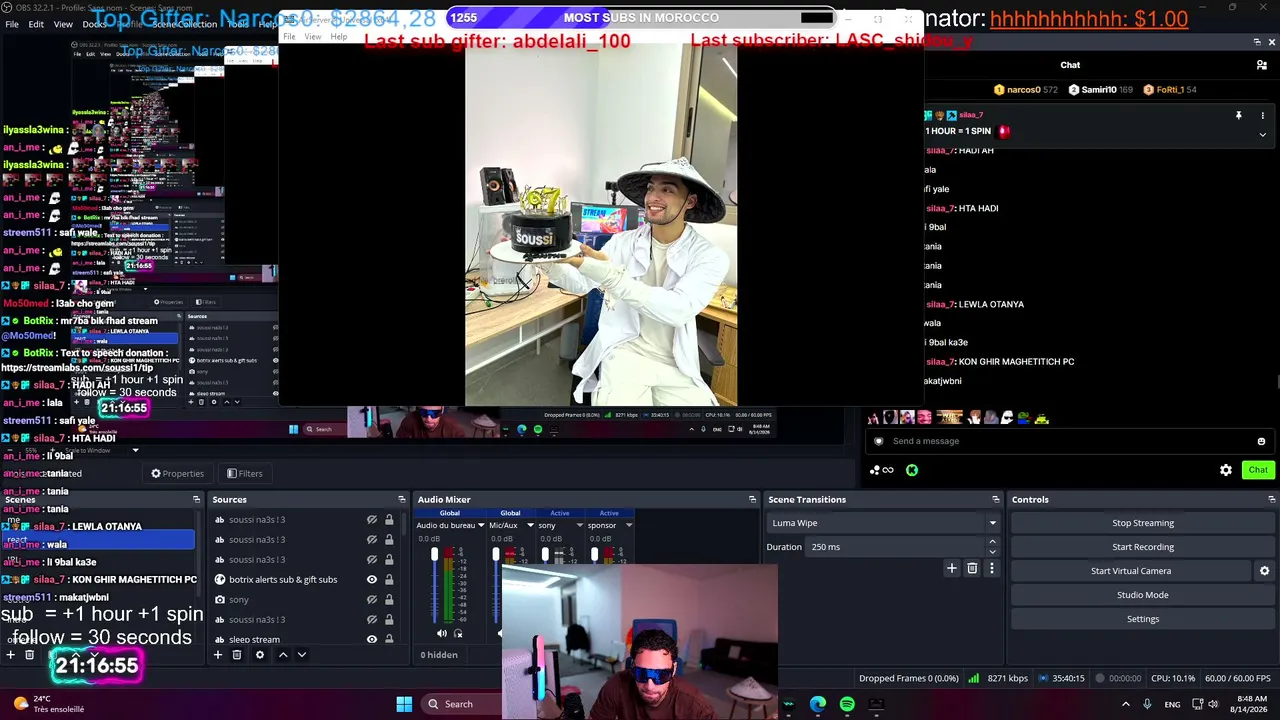Image resolution: width=1280 pixels, height=720 pixels.
Task: Add a new source in Sources panel
Action: coord(218,655)
